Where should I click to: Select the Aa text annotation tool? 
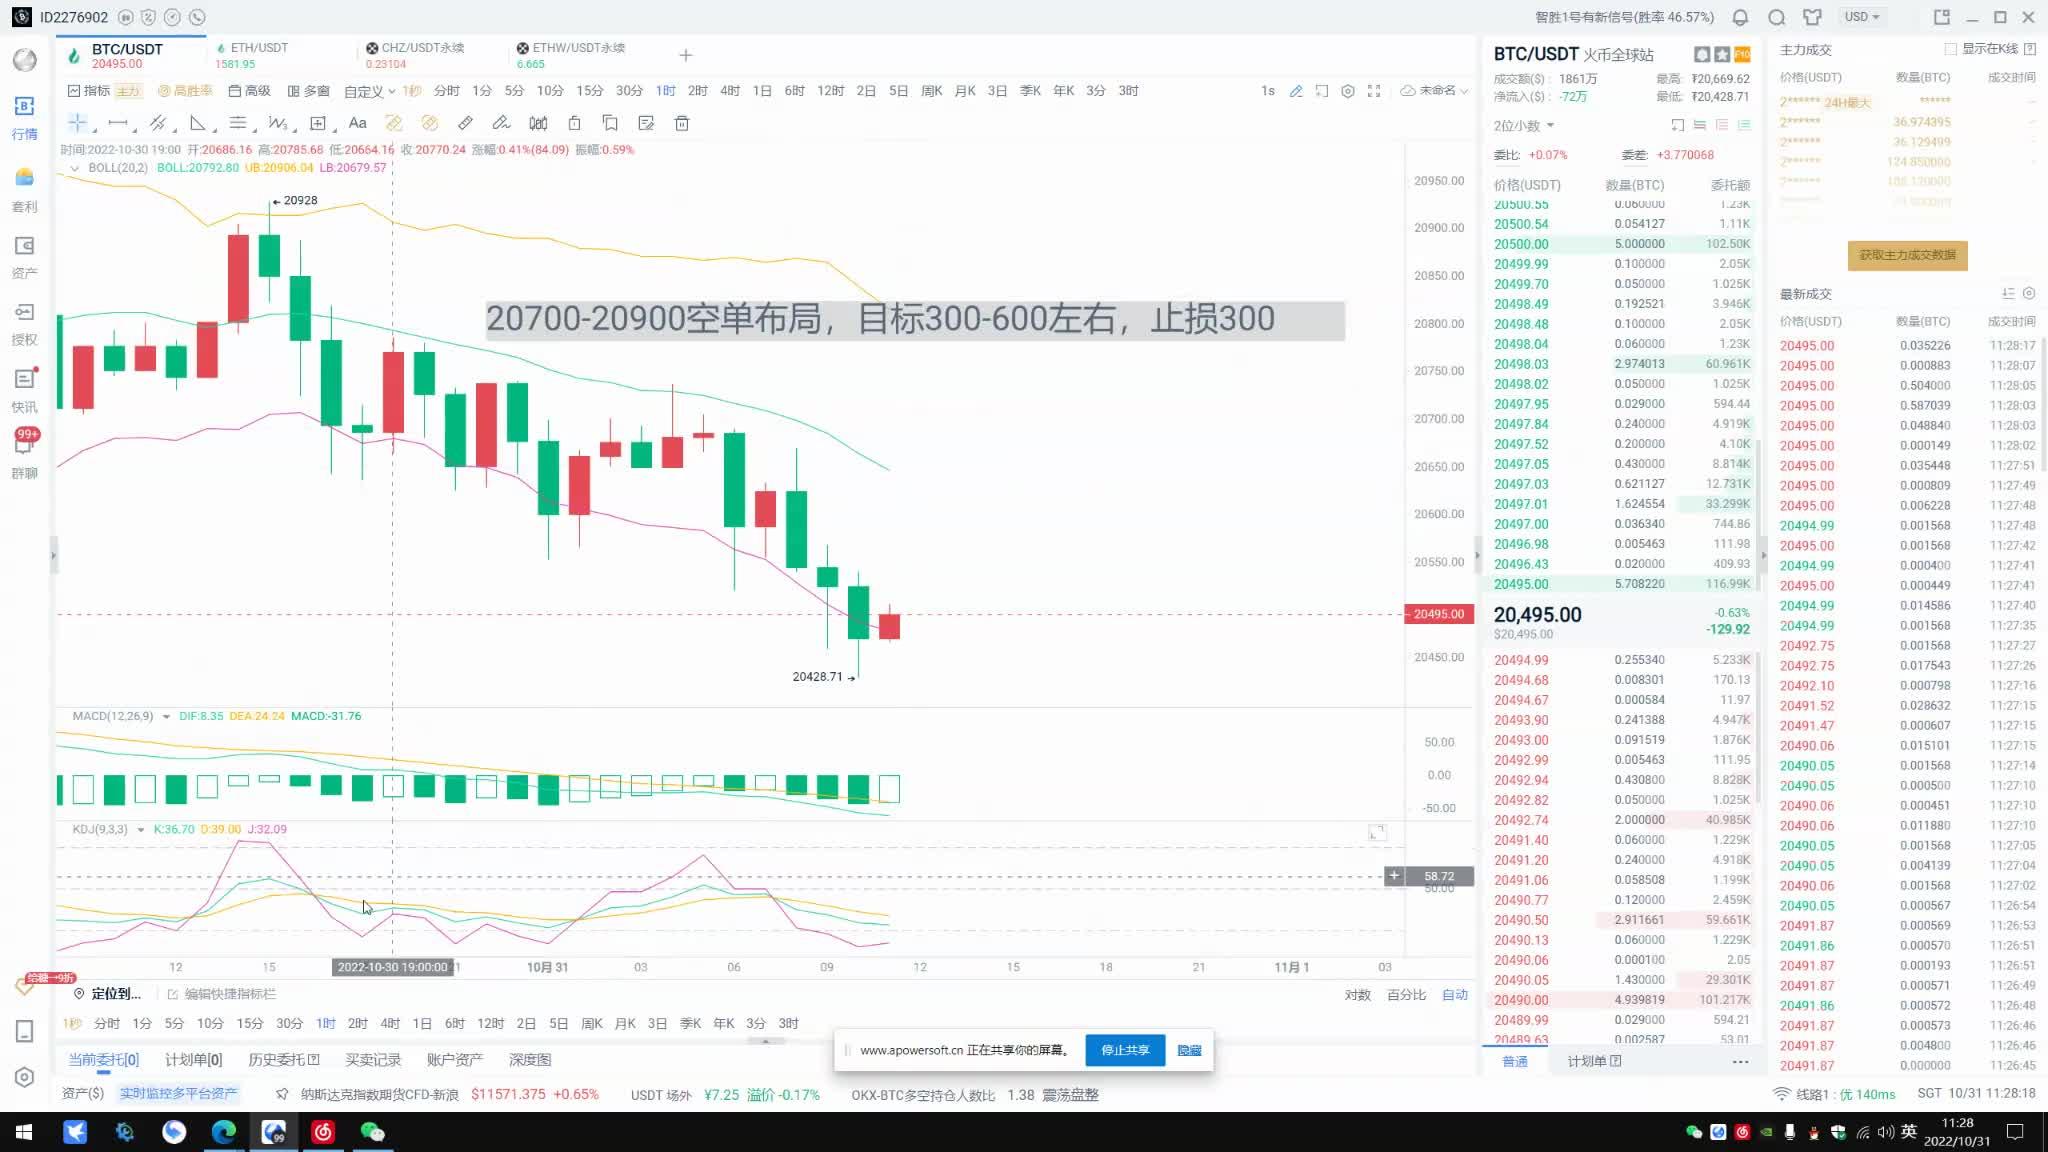coord(357,123)
